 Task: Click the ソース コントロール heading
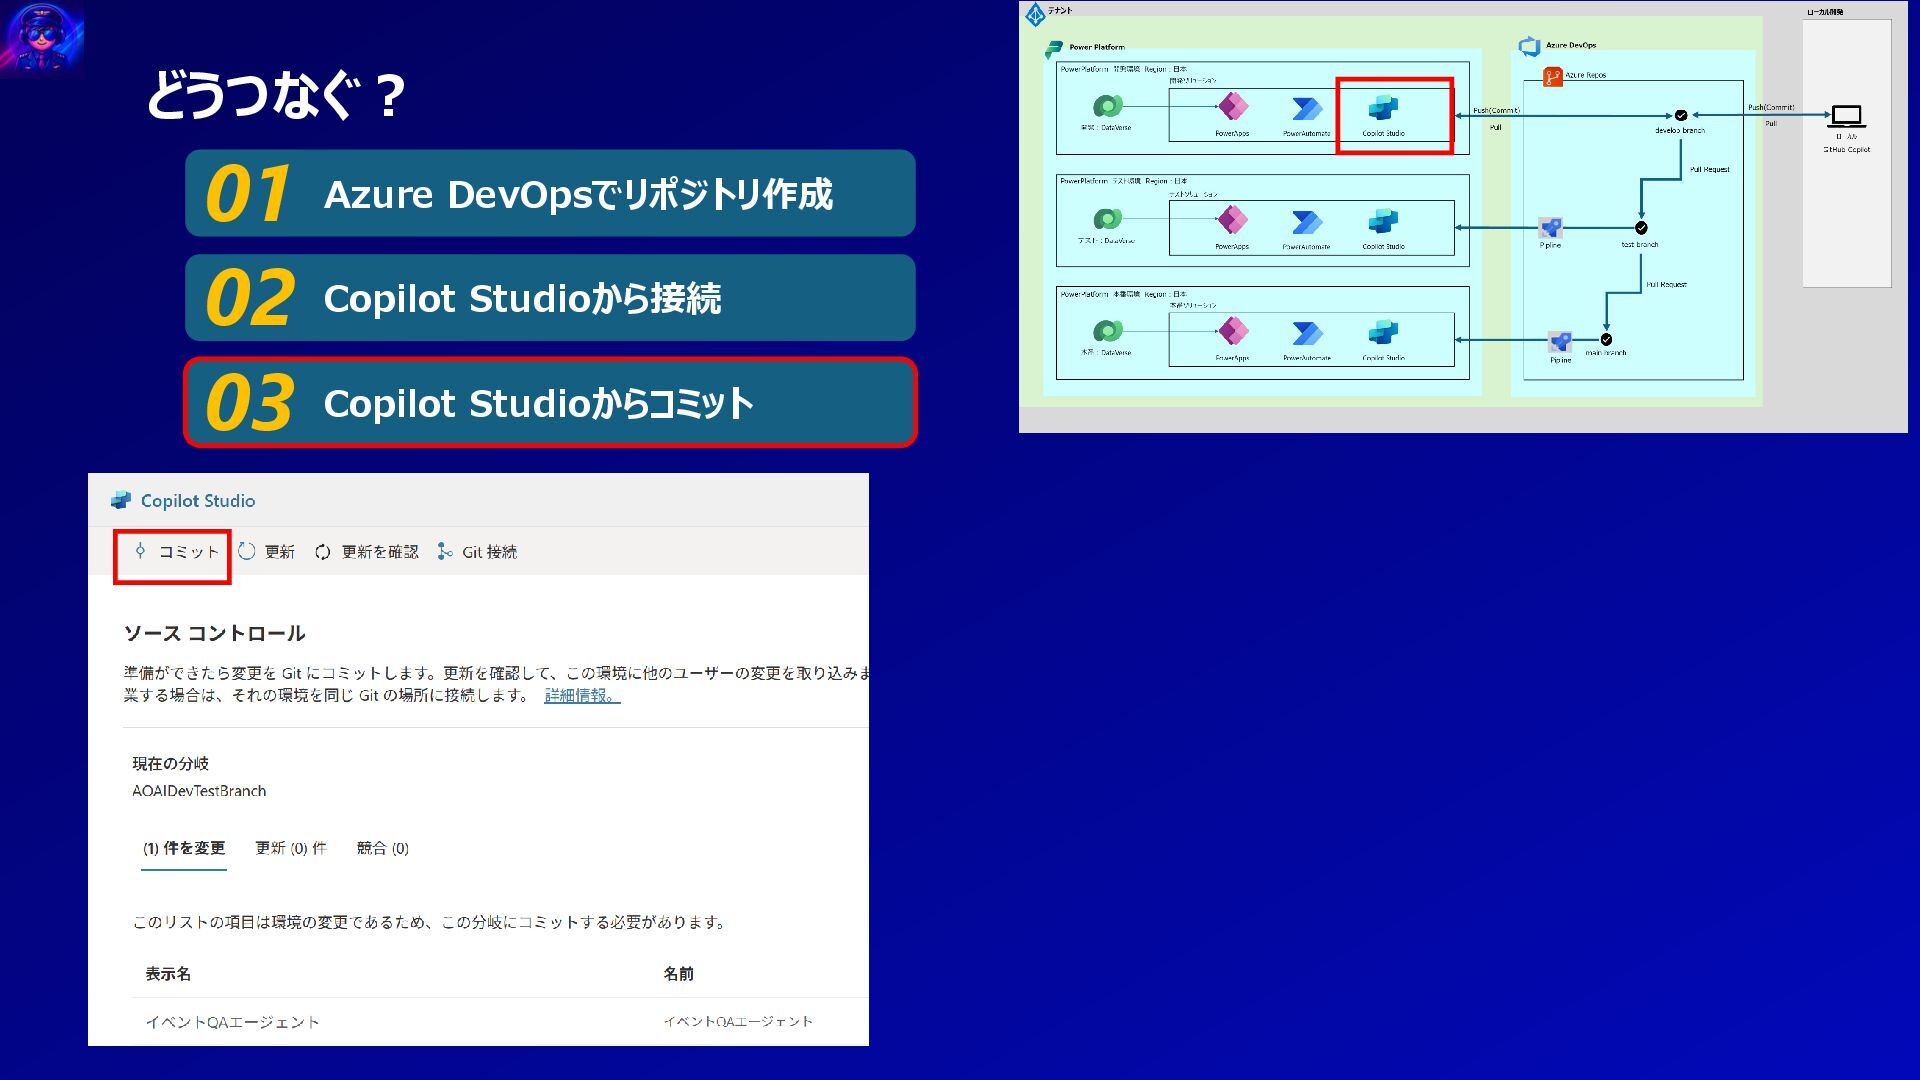(x=214, y=633)
